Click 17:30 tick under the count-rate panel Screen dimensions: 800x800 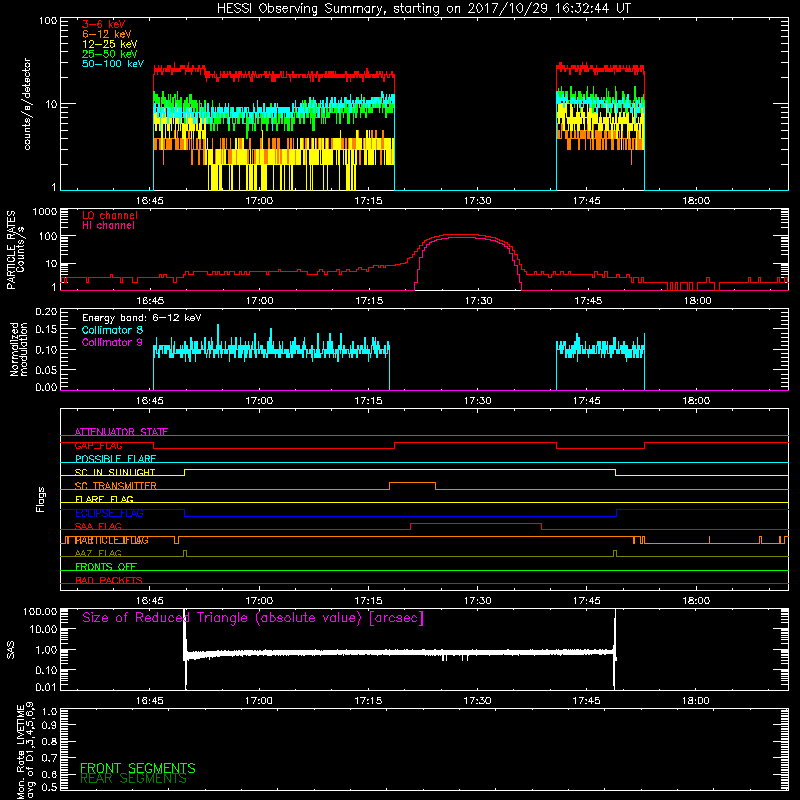(478, 201)
